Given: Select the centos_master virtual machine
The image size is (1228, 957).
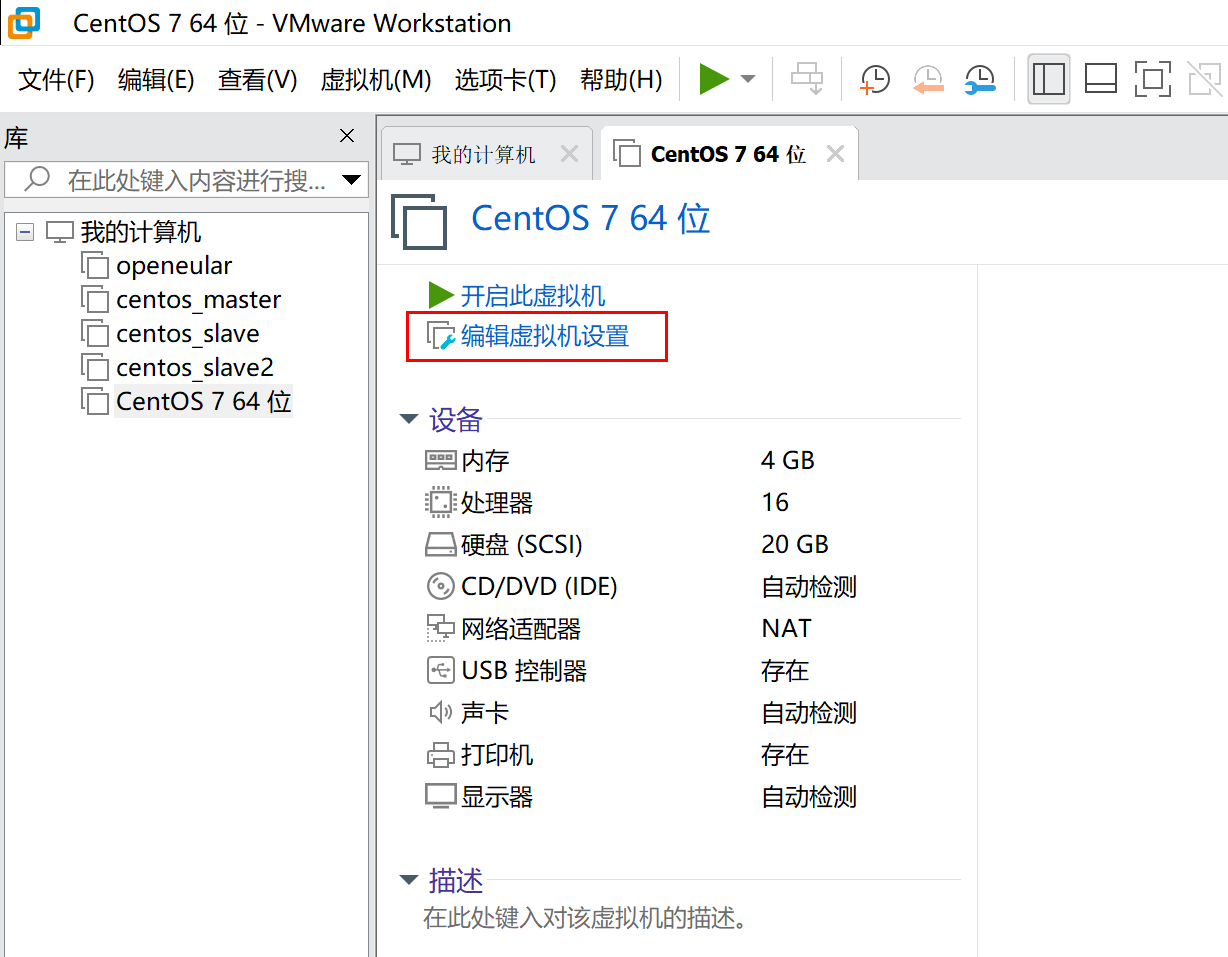Looking at the screenshot, I should (x=199, y=300).
